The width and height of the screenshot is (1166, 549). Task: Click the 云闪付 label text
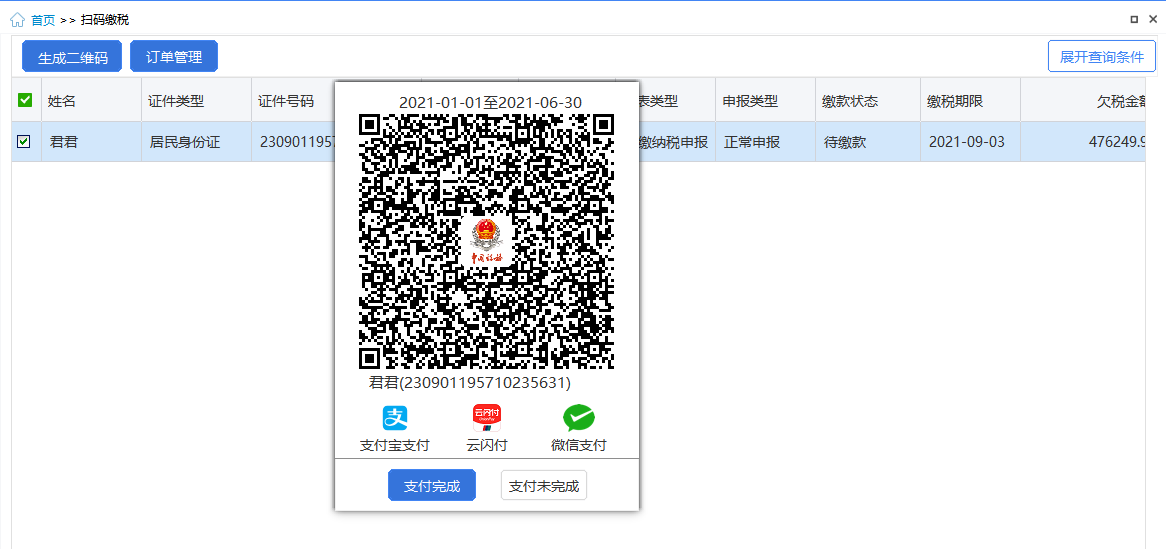pyautogui.click(x=487, y=445)
